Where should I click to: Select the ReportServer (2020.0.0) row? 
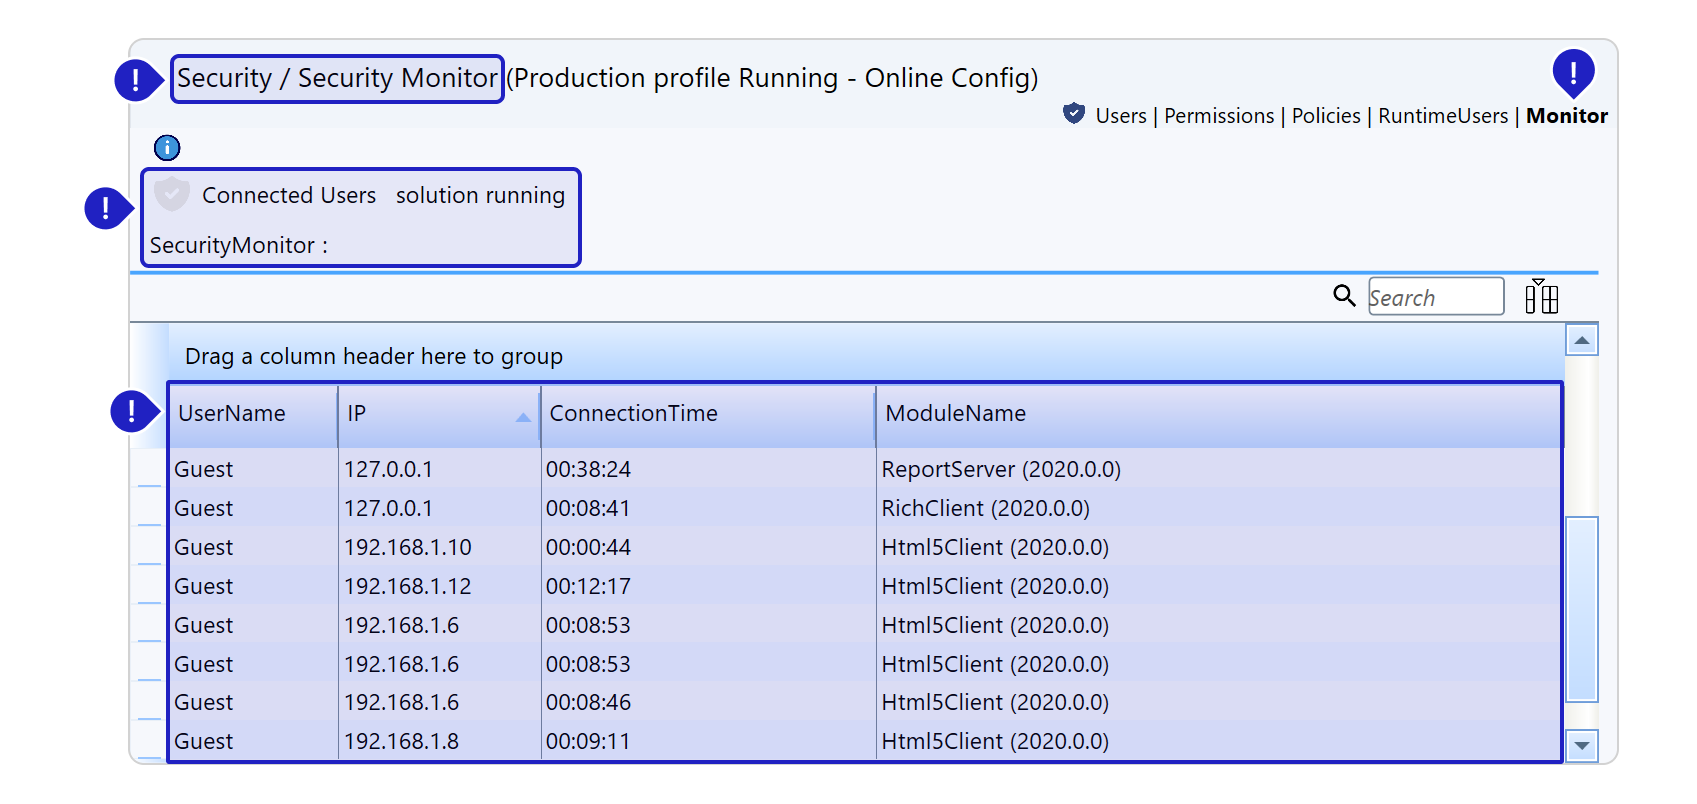1000,469
